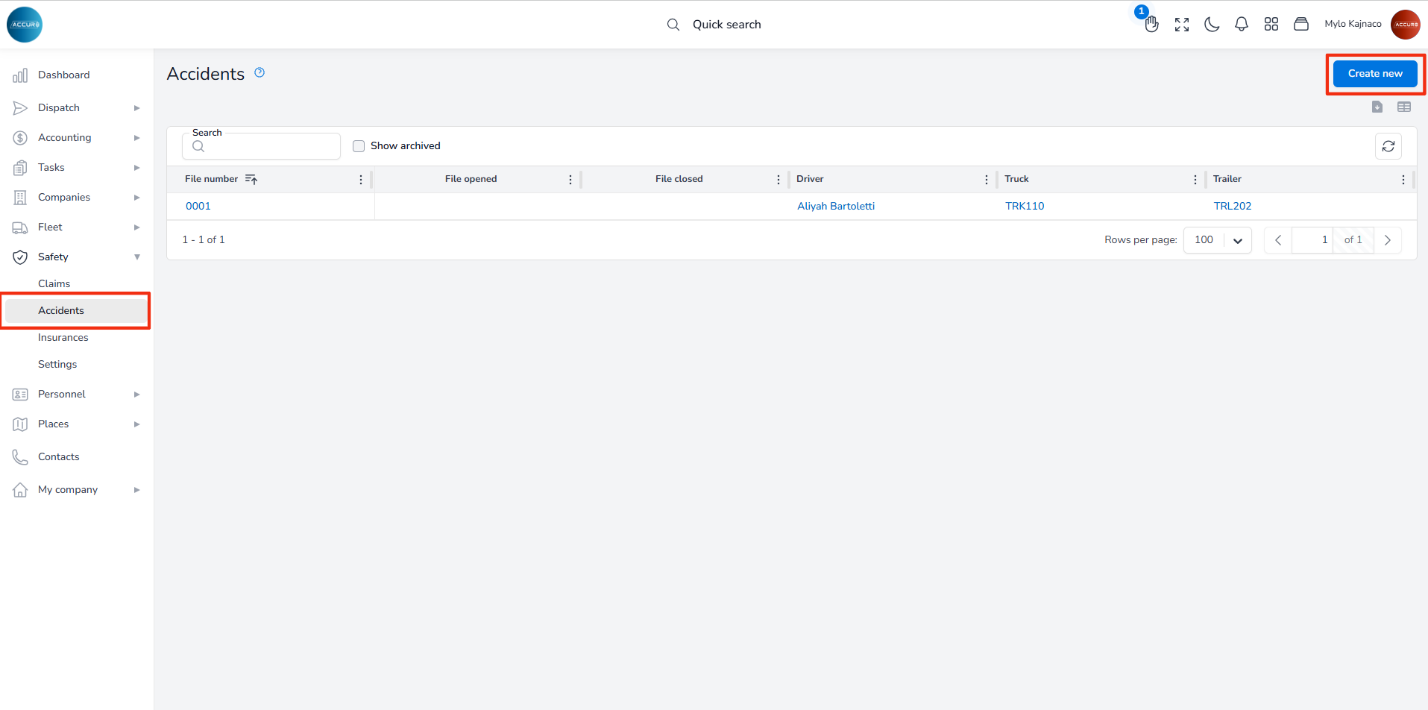Click the help icon beside Accidents title

(260, 73)
